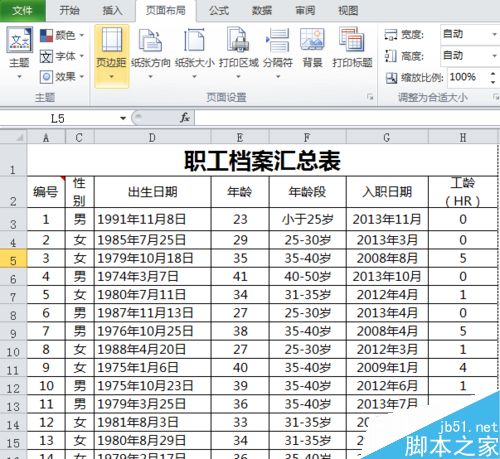Click the cell 2009年1月

387,368
